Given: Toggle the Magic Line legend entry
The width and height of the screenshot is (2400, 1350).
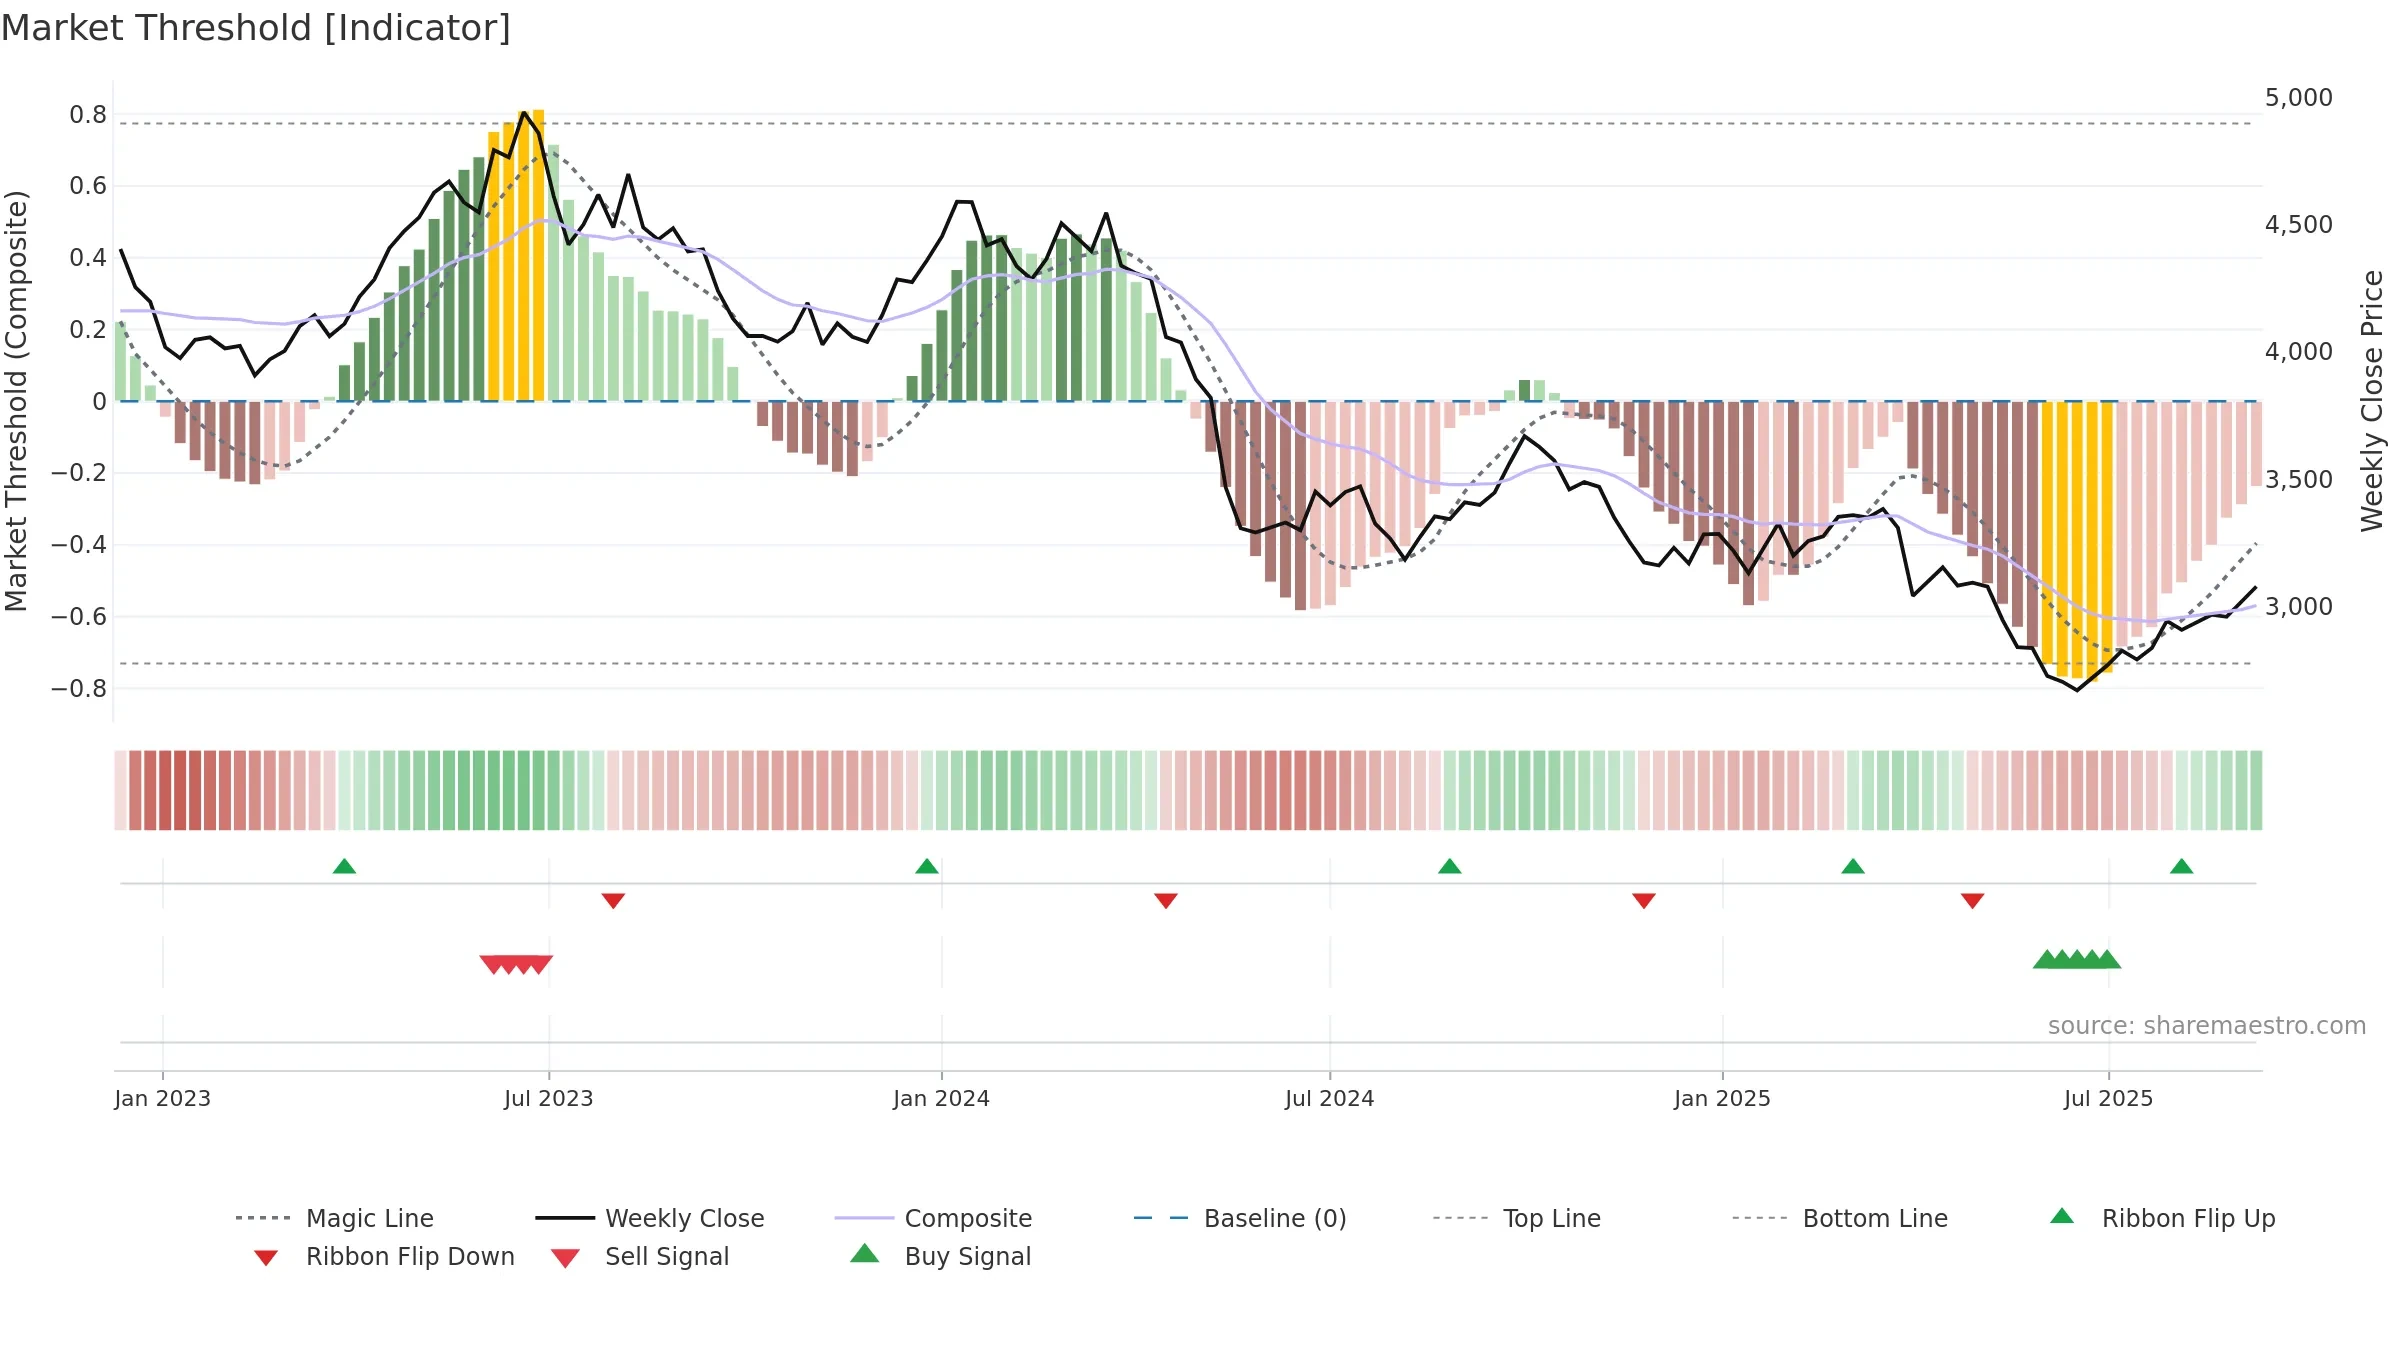Looking at the screenshot, I should (x=334, y=1218).
